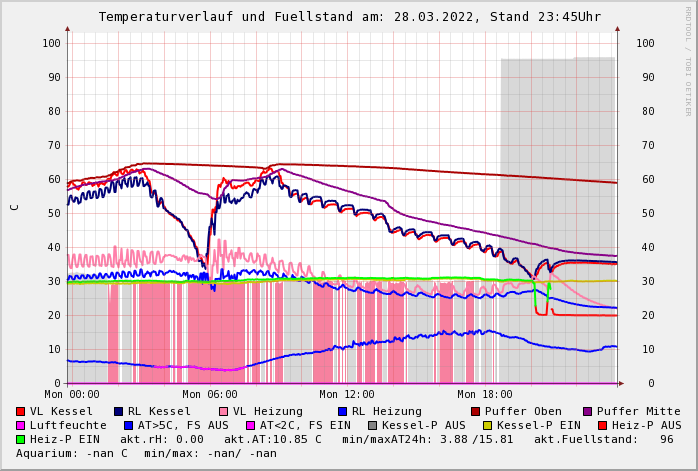Click the yellow Kessel-P EIN swatch
The height and width of the screenshot is (471, 698).
tap(487, 426)
